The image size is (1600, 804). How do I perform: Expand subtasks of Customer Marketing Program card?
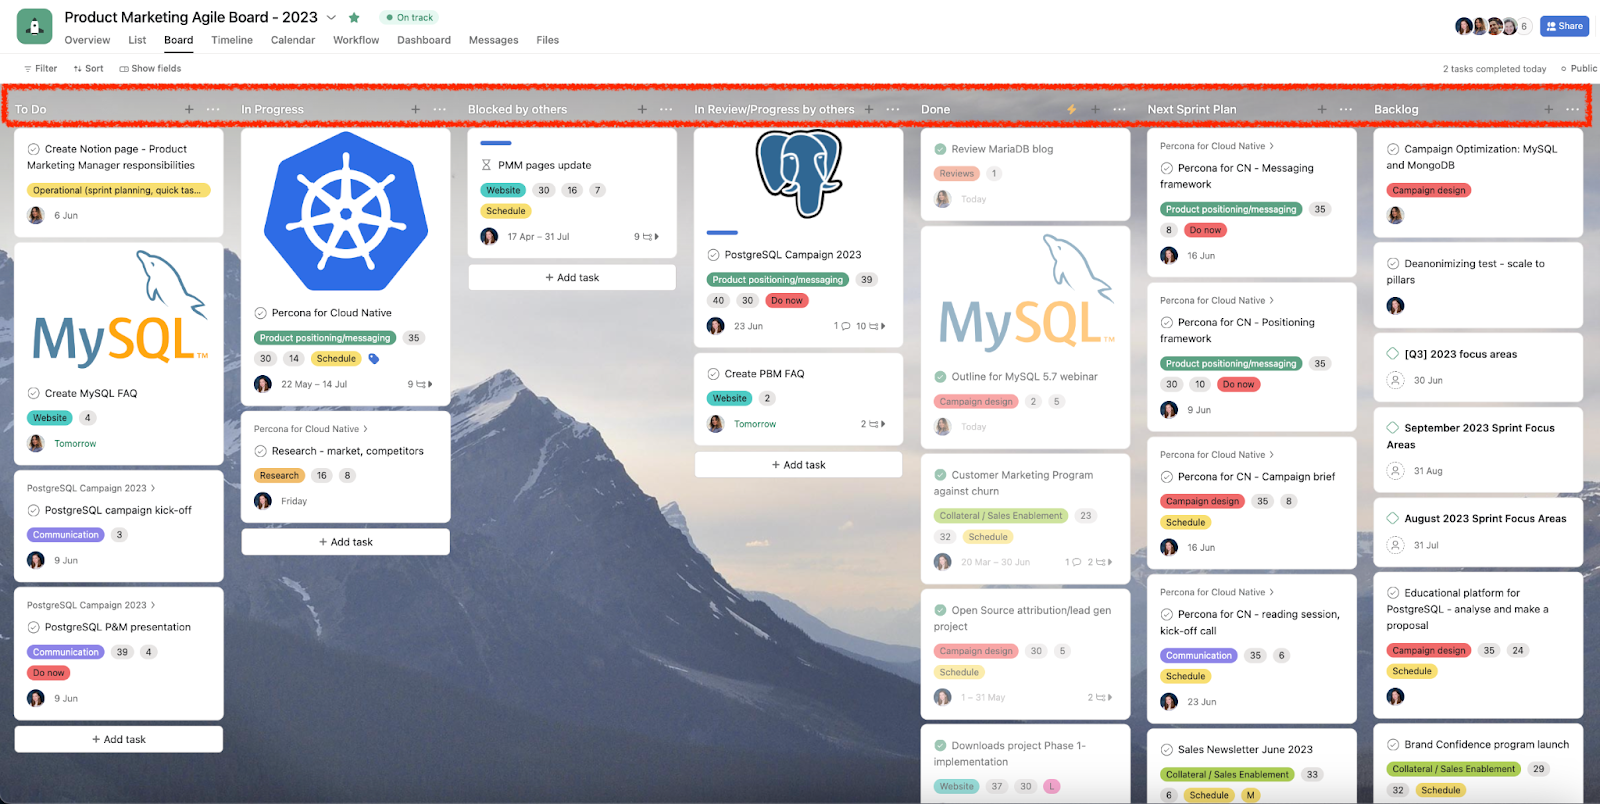click(x=1100, y=562)
